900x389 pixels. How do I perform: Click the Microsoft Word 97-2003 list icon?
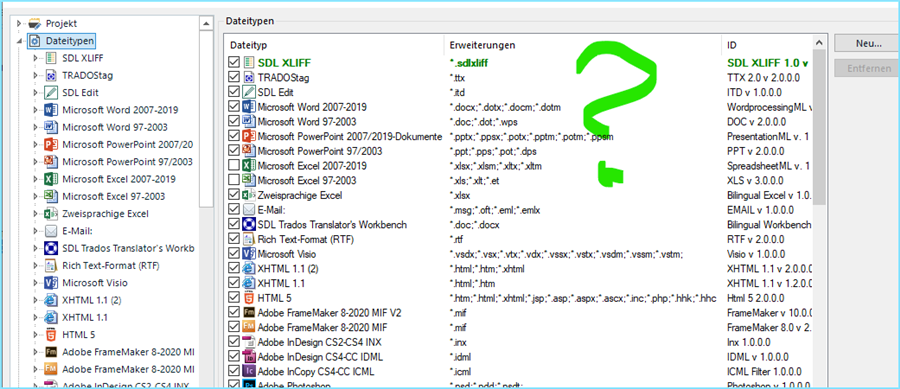tap(249, 122)
